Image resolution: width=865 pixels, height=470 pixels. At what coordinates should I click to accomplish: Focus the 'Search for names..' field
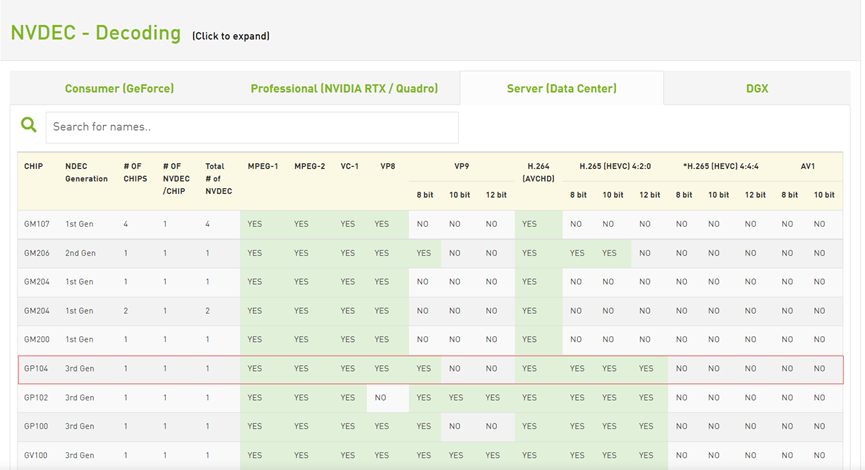tap(252, 127)
